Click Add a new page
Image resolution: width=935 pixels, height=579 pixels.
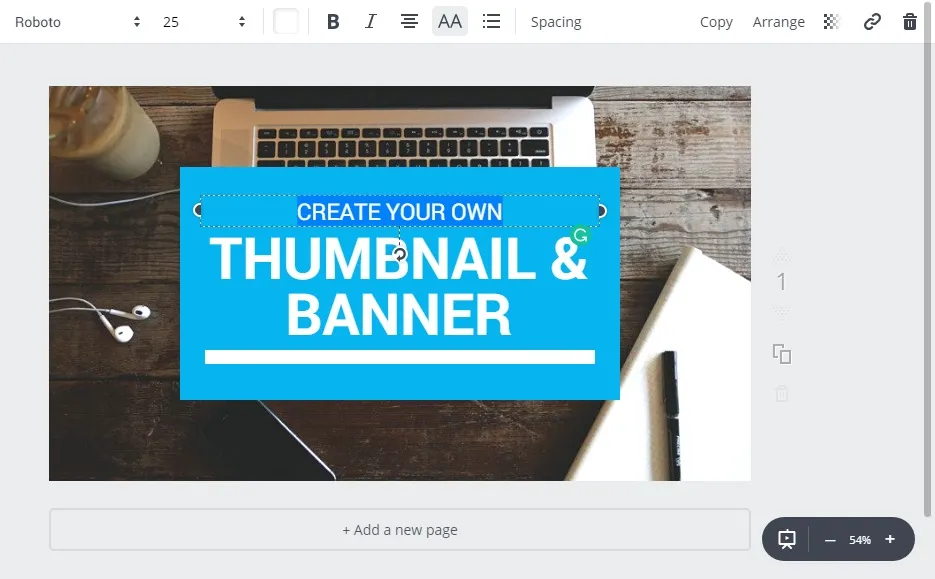400,530
